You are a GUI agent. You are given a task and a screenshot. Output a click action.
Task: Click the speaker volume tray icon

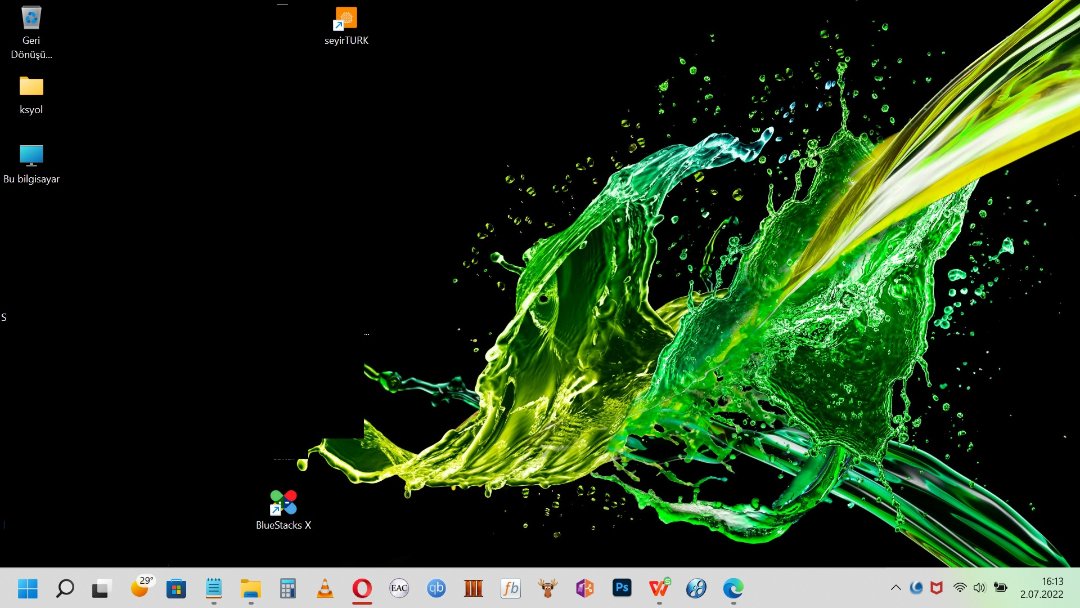tap(979, 588)
